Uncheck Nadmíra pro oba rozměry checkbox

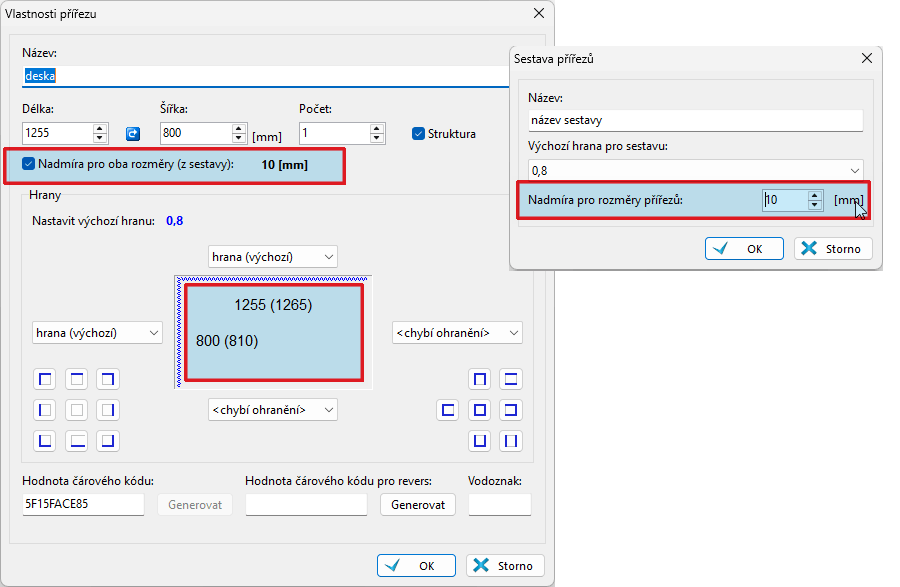click(x=29, y=164)
